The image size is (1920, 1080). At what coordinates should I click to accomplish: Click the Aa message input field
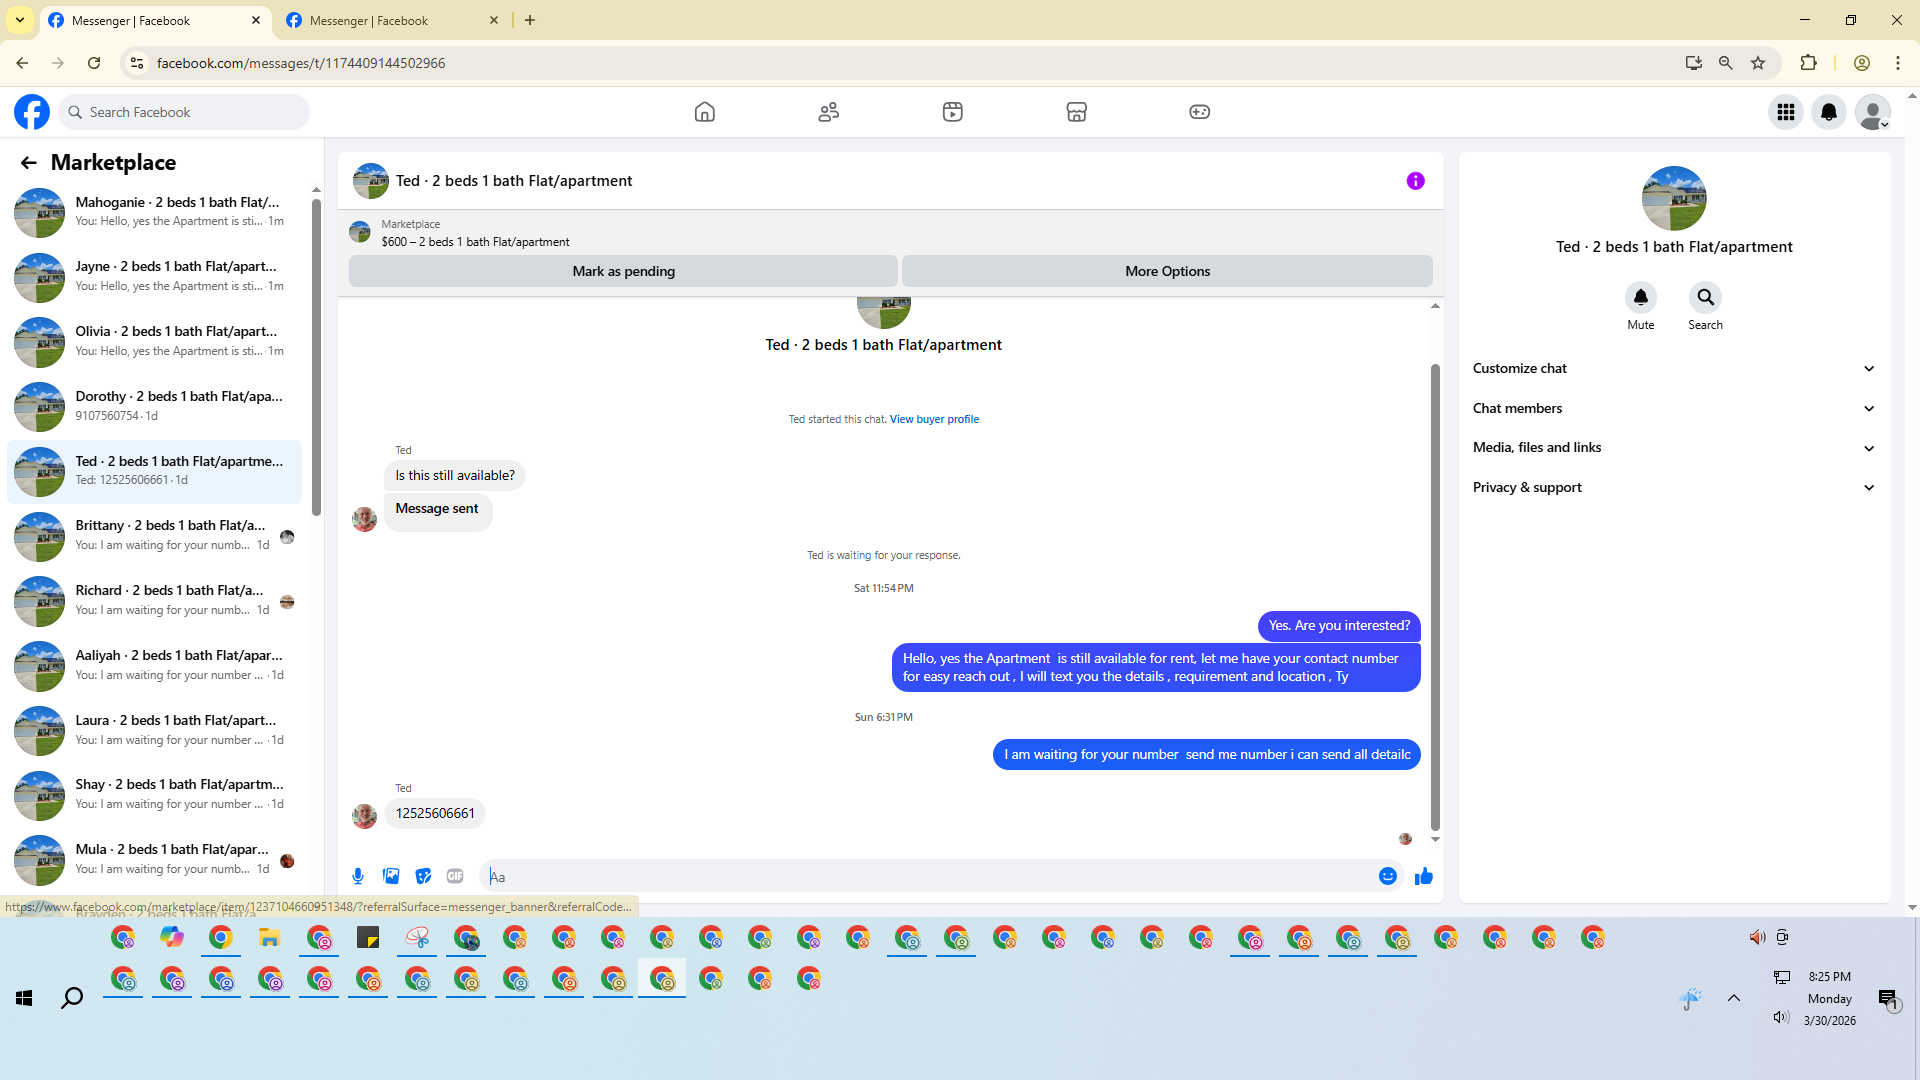coord(930,877)
